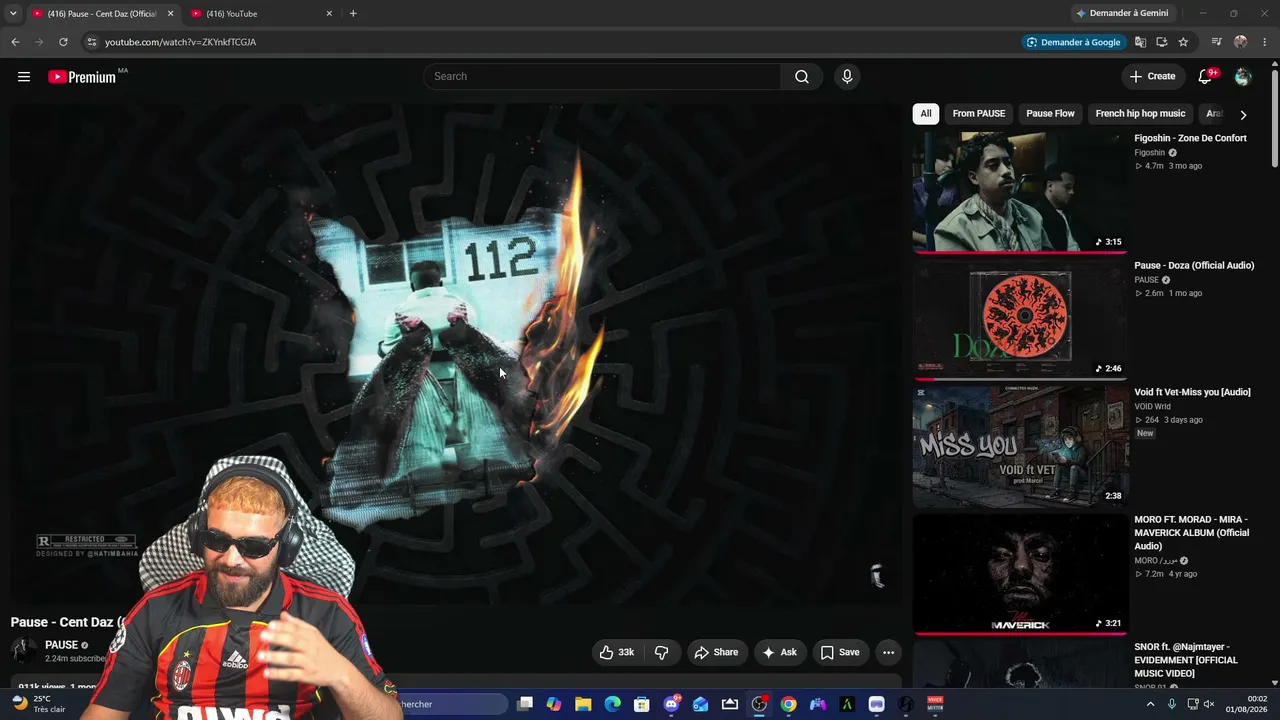Launch Microsoft Edge from the taskbar
The width and height of the screenshot is (1280, 720).
[x=612, y=704]
